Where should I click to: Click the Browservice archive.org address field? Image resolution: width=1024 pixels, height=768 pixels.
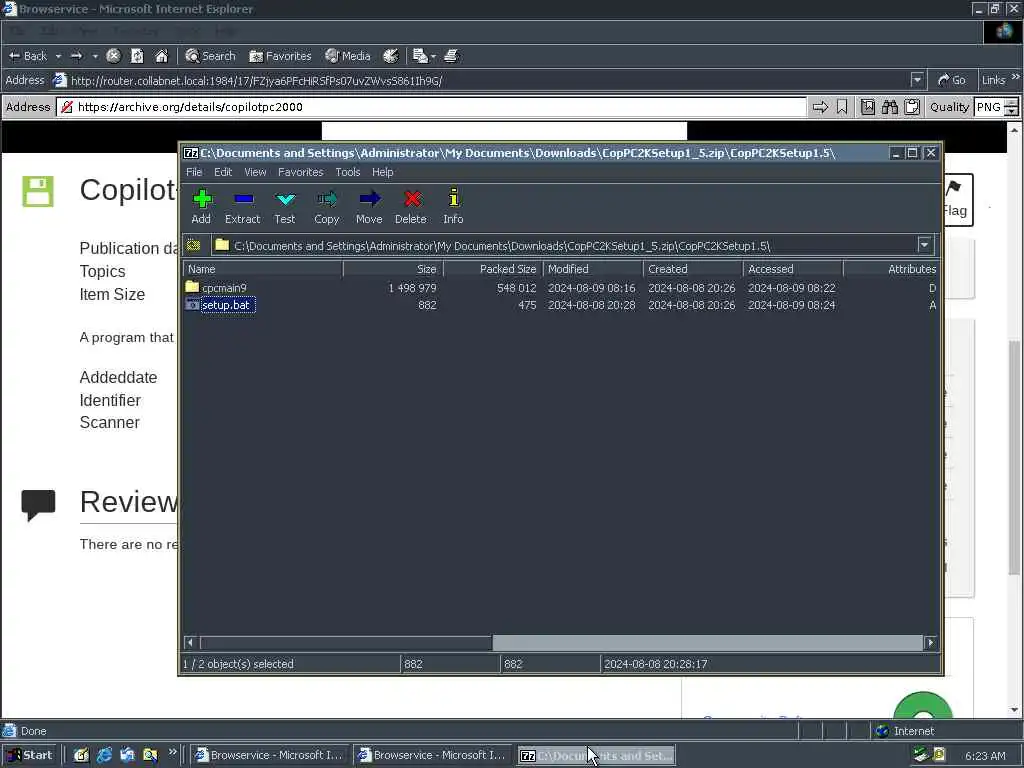point(431,107)
